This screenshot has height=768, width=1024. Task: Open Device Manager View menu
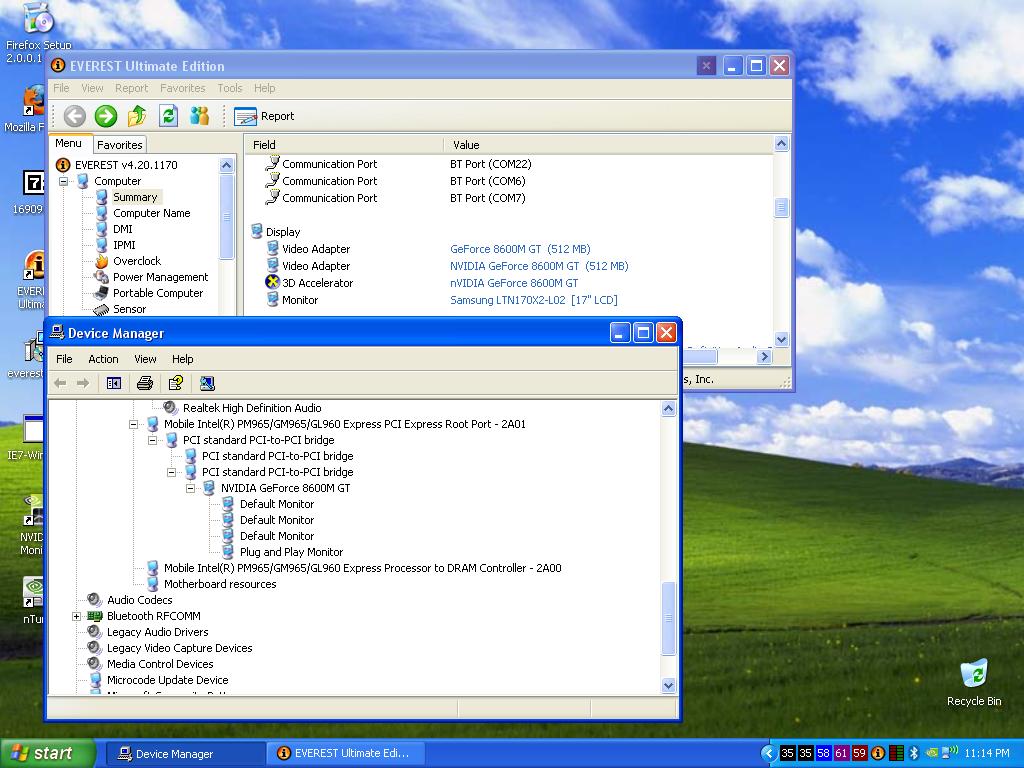pos(145,359)
